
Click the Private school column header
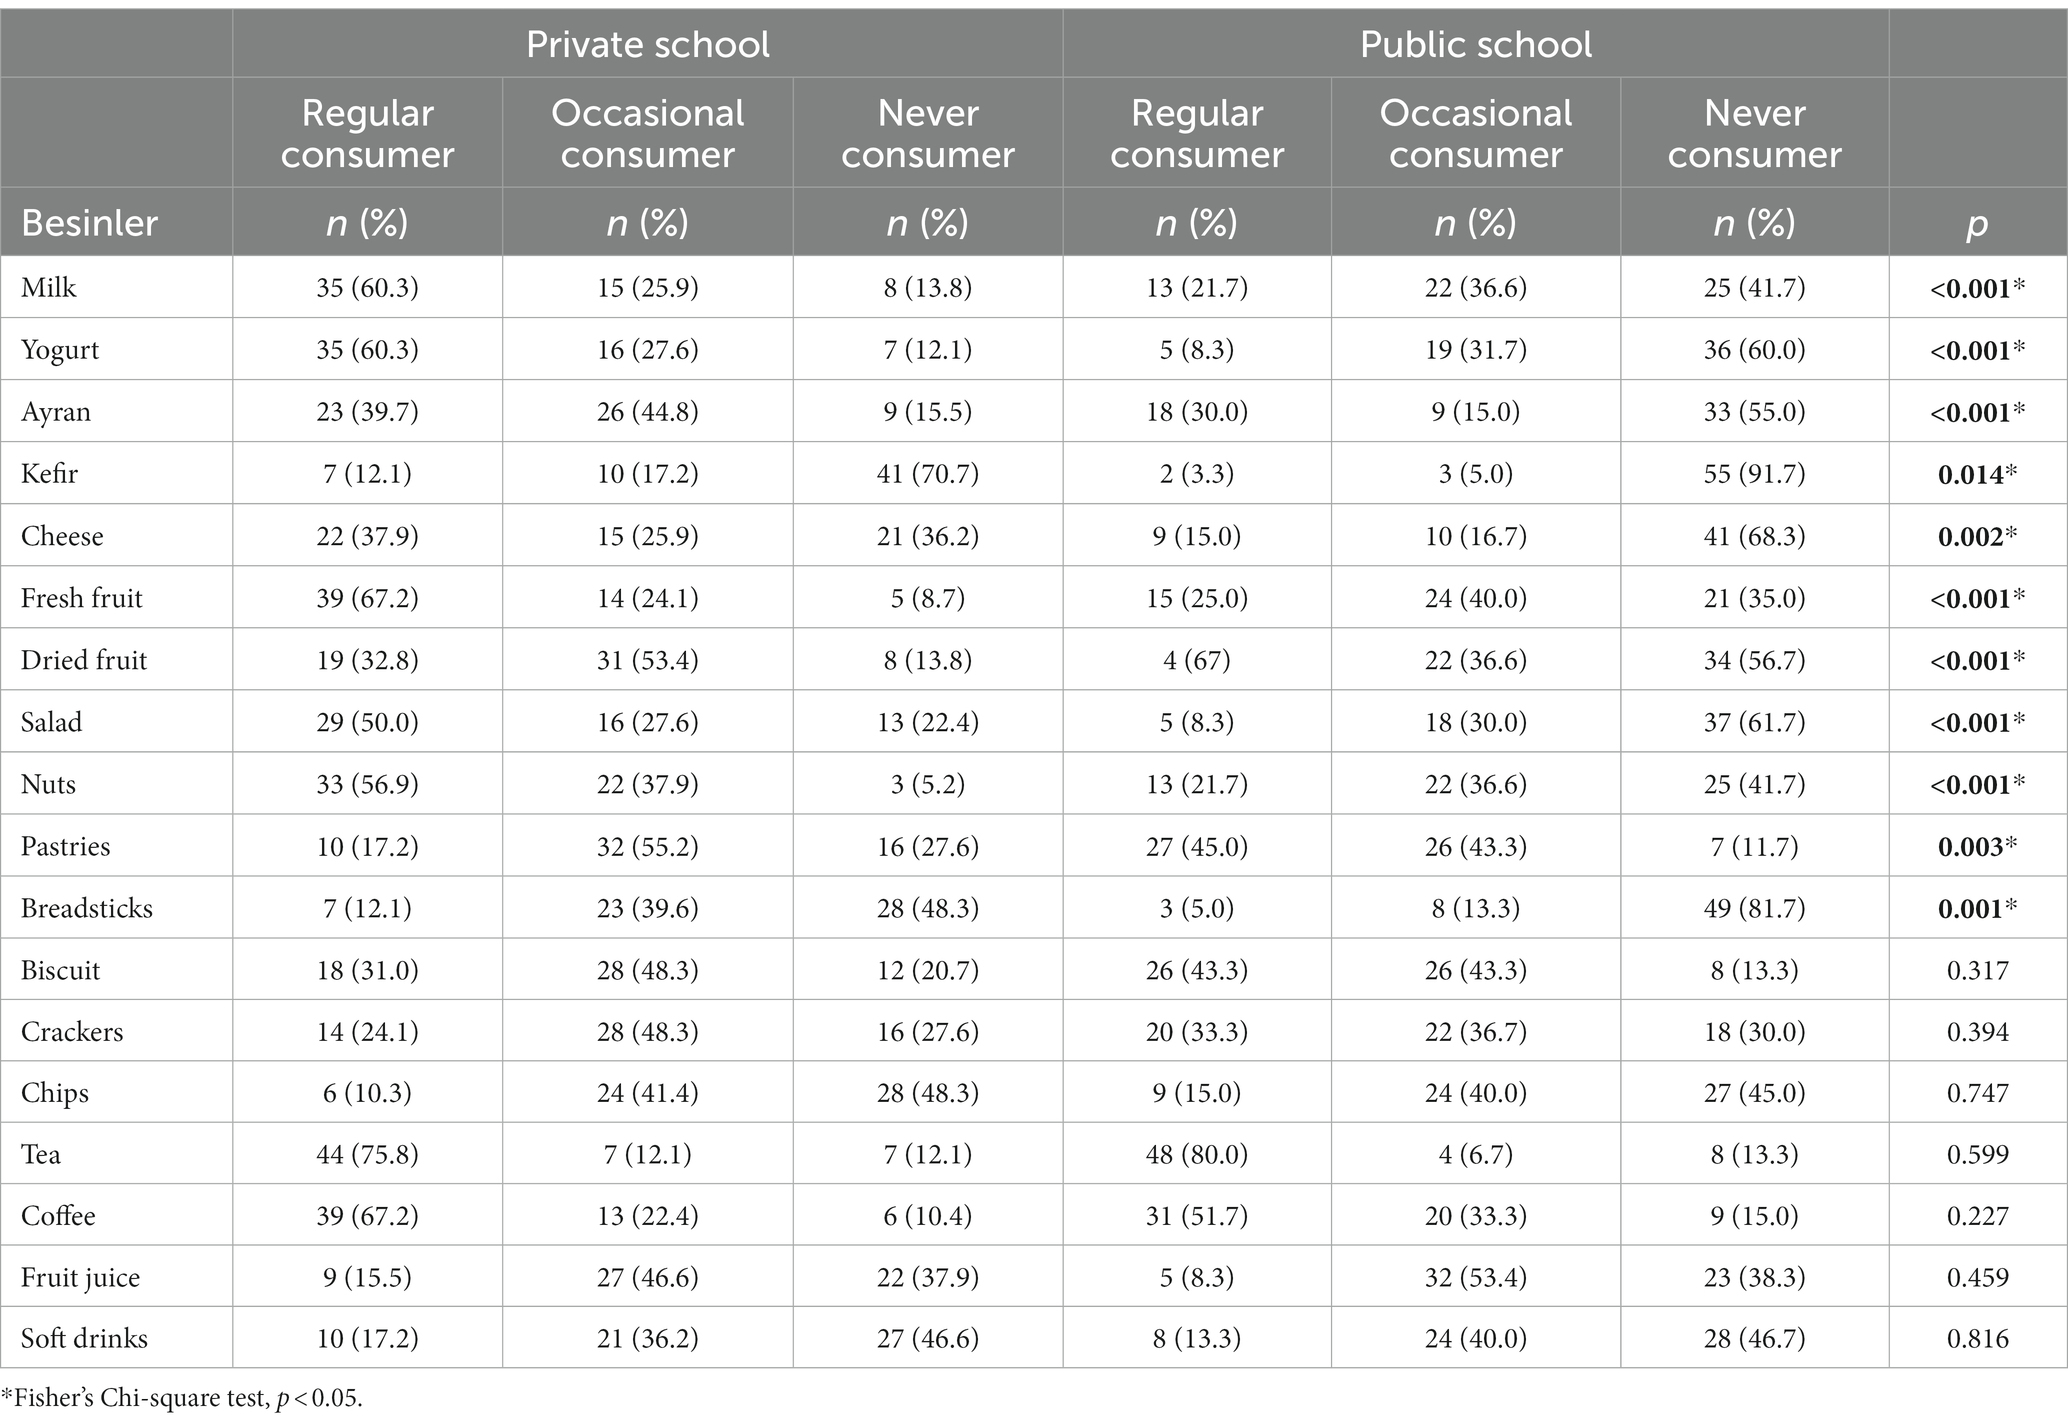[648, 45]
